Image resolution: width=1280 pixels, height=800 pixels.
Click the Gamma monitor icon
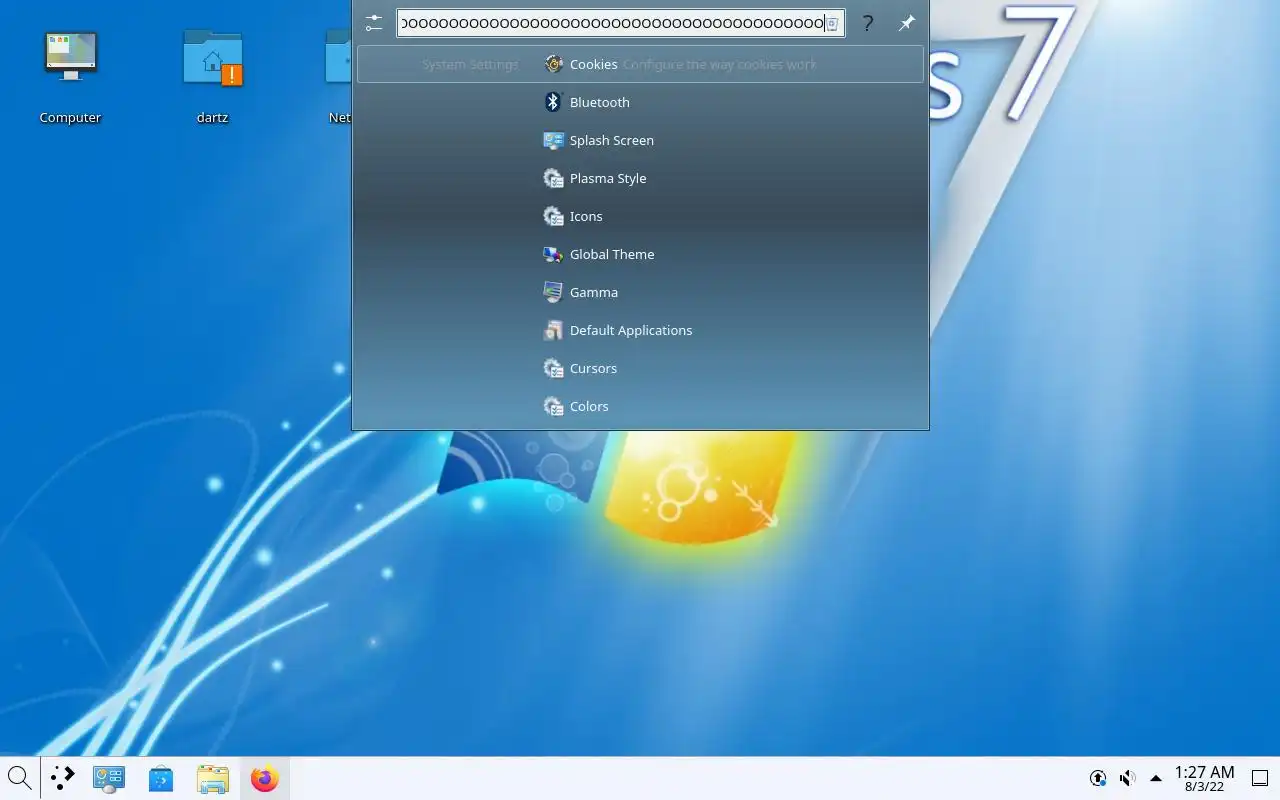pos(553,292)
